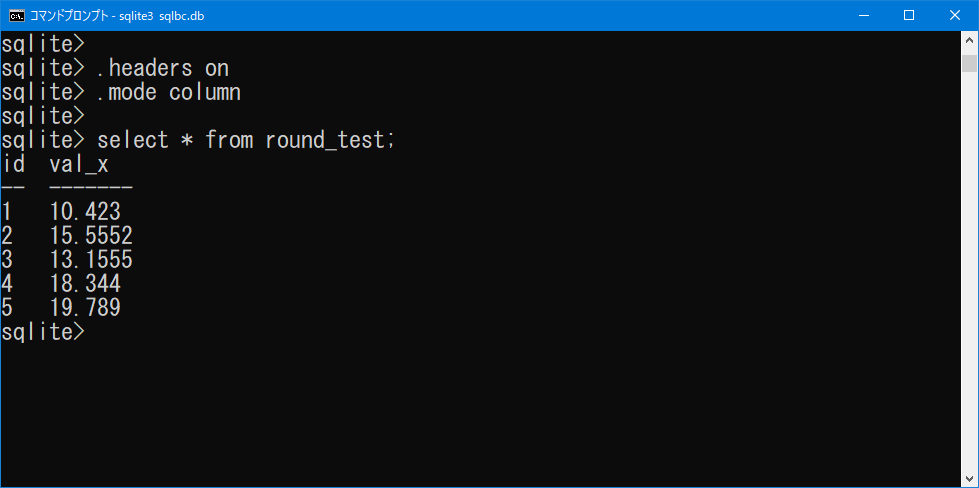Click the value 10.423 in row 1
Viewport: 979px width, 488px height.
pyautogui.click(x=85, y=212)
